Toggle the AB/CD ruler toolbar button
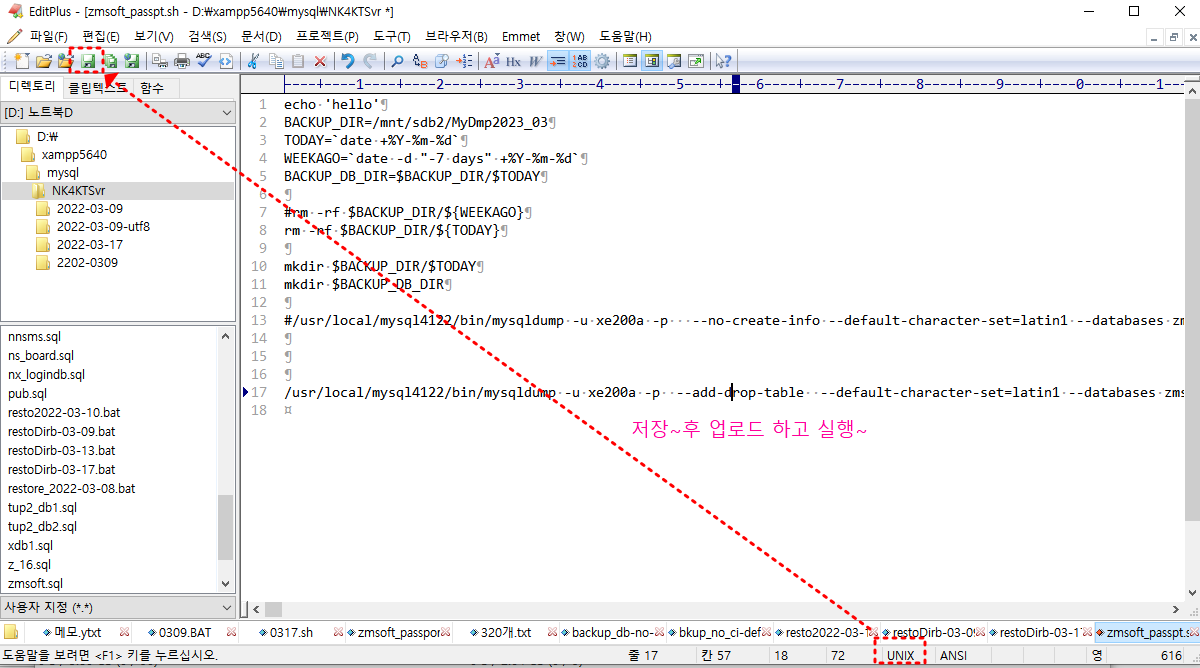Image resolution: width=1200 pixels, height=668 pixels. (x=580, y=61)
